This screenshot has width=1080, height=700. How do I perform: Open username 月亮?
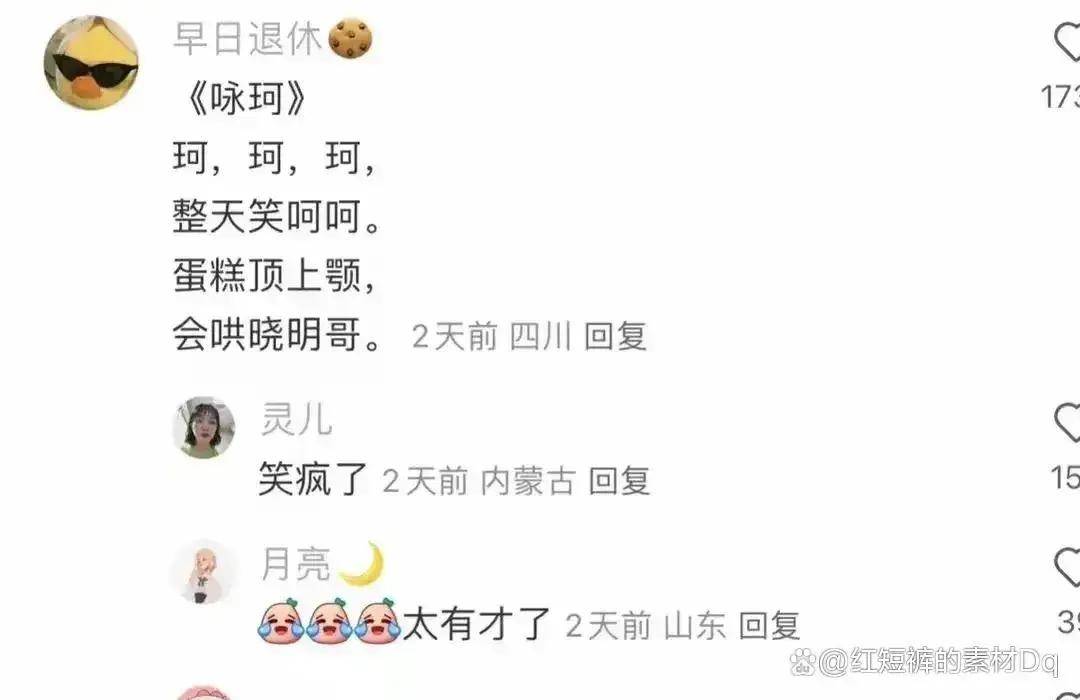(296, 564)
